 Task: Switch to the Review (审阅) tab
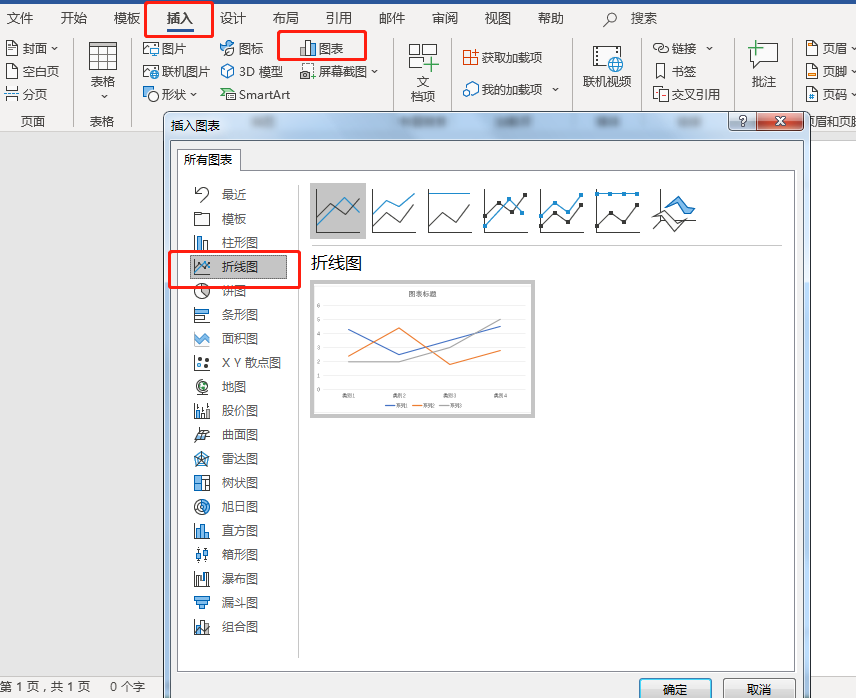click(444, 19)
